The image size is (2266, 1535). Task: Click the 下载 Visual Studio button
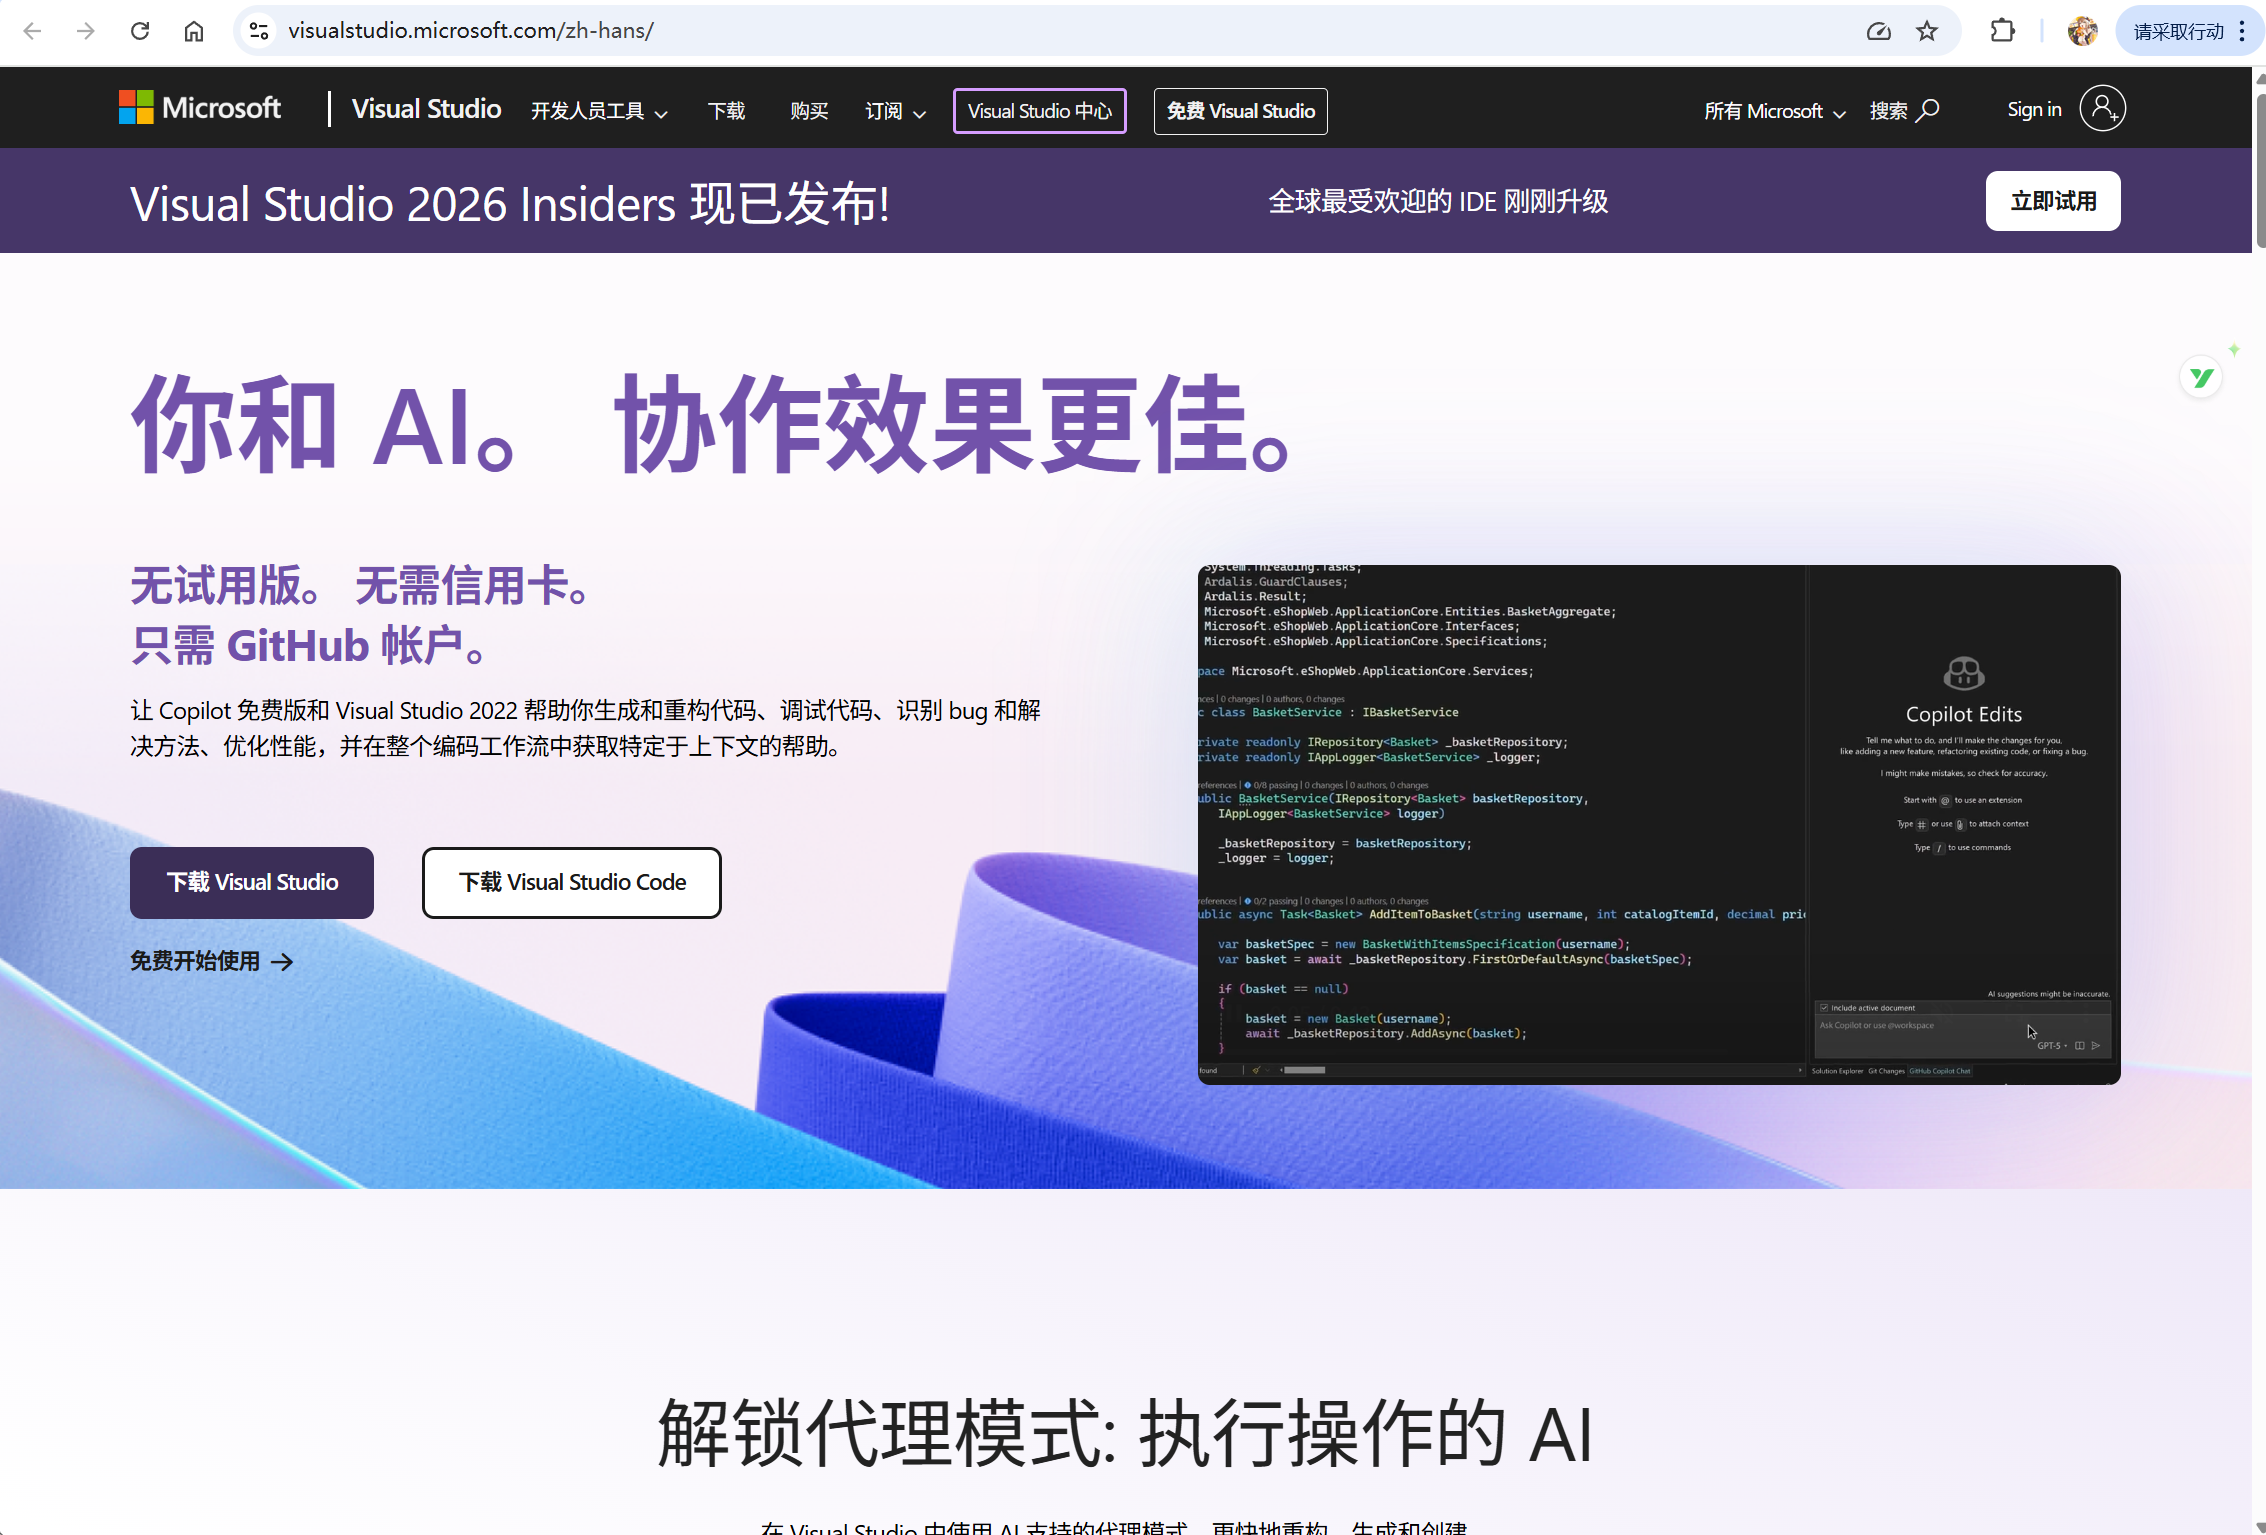[252, 883]
